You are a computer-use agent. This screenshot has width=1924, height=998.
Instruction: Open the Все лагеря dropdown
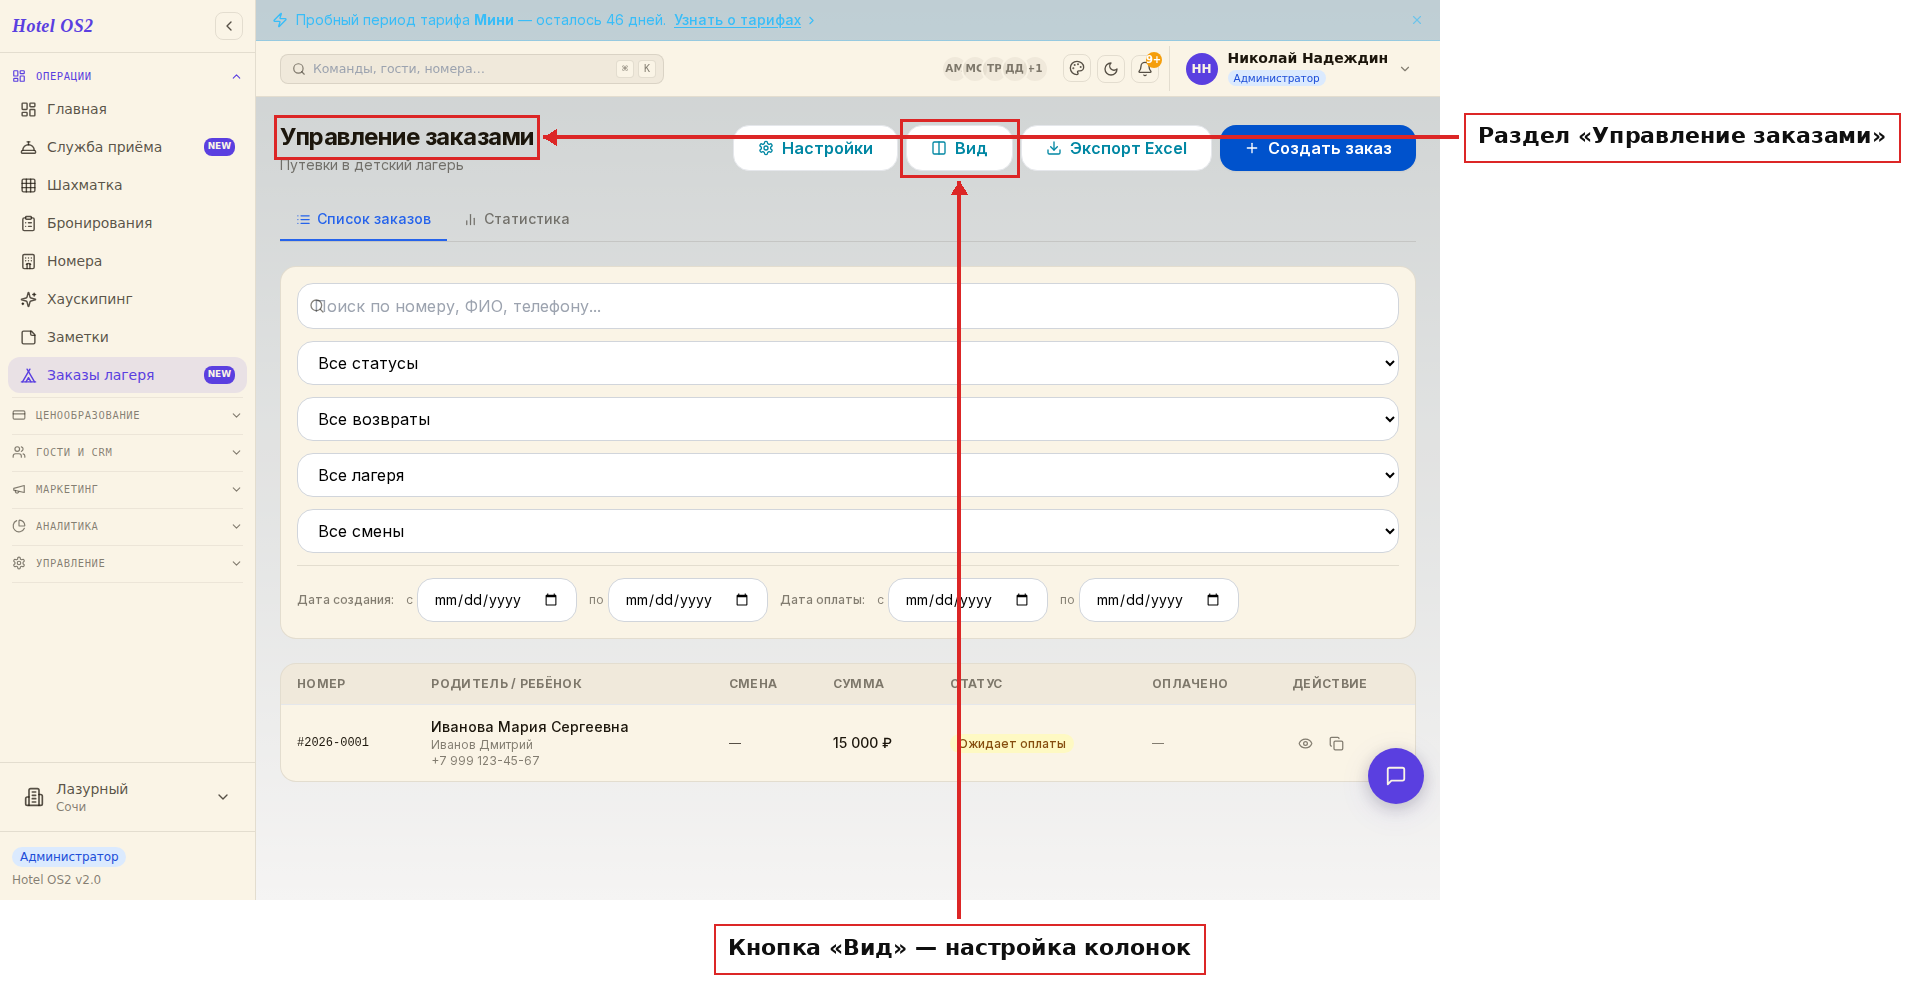(848, 475)
